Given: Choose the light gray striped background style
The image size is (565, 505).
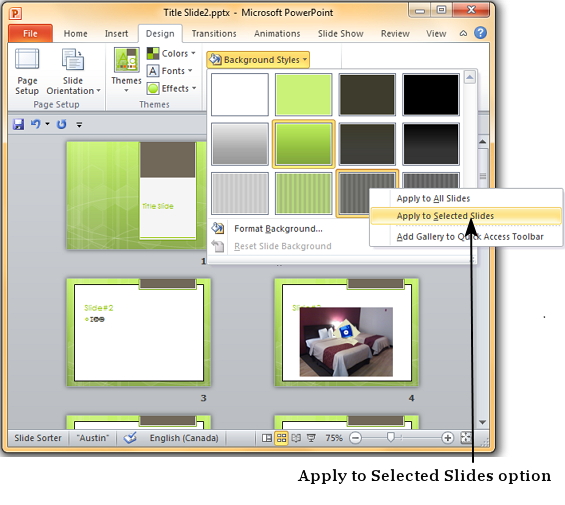Looking at the screenshot, I should click(x=240, y=193).
